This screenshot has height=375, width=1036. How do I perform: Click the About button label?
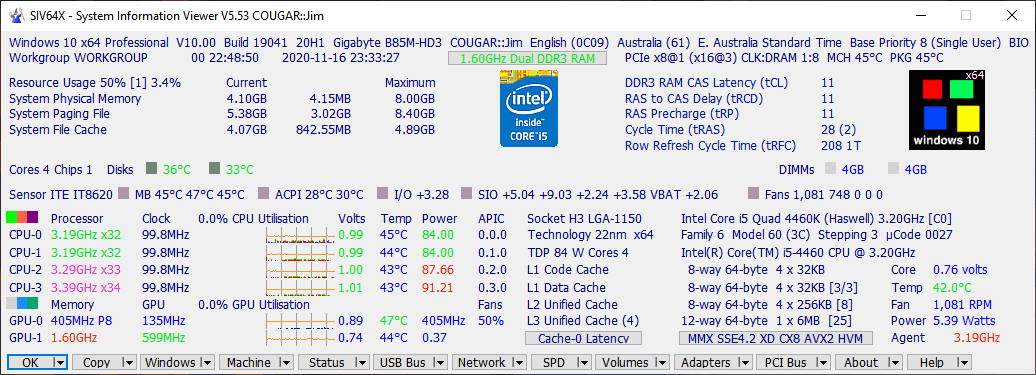[x=862, y=362]
